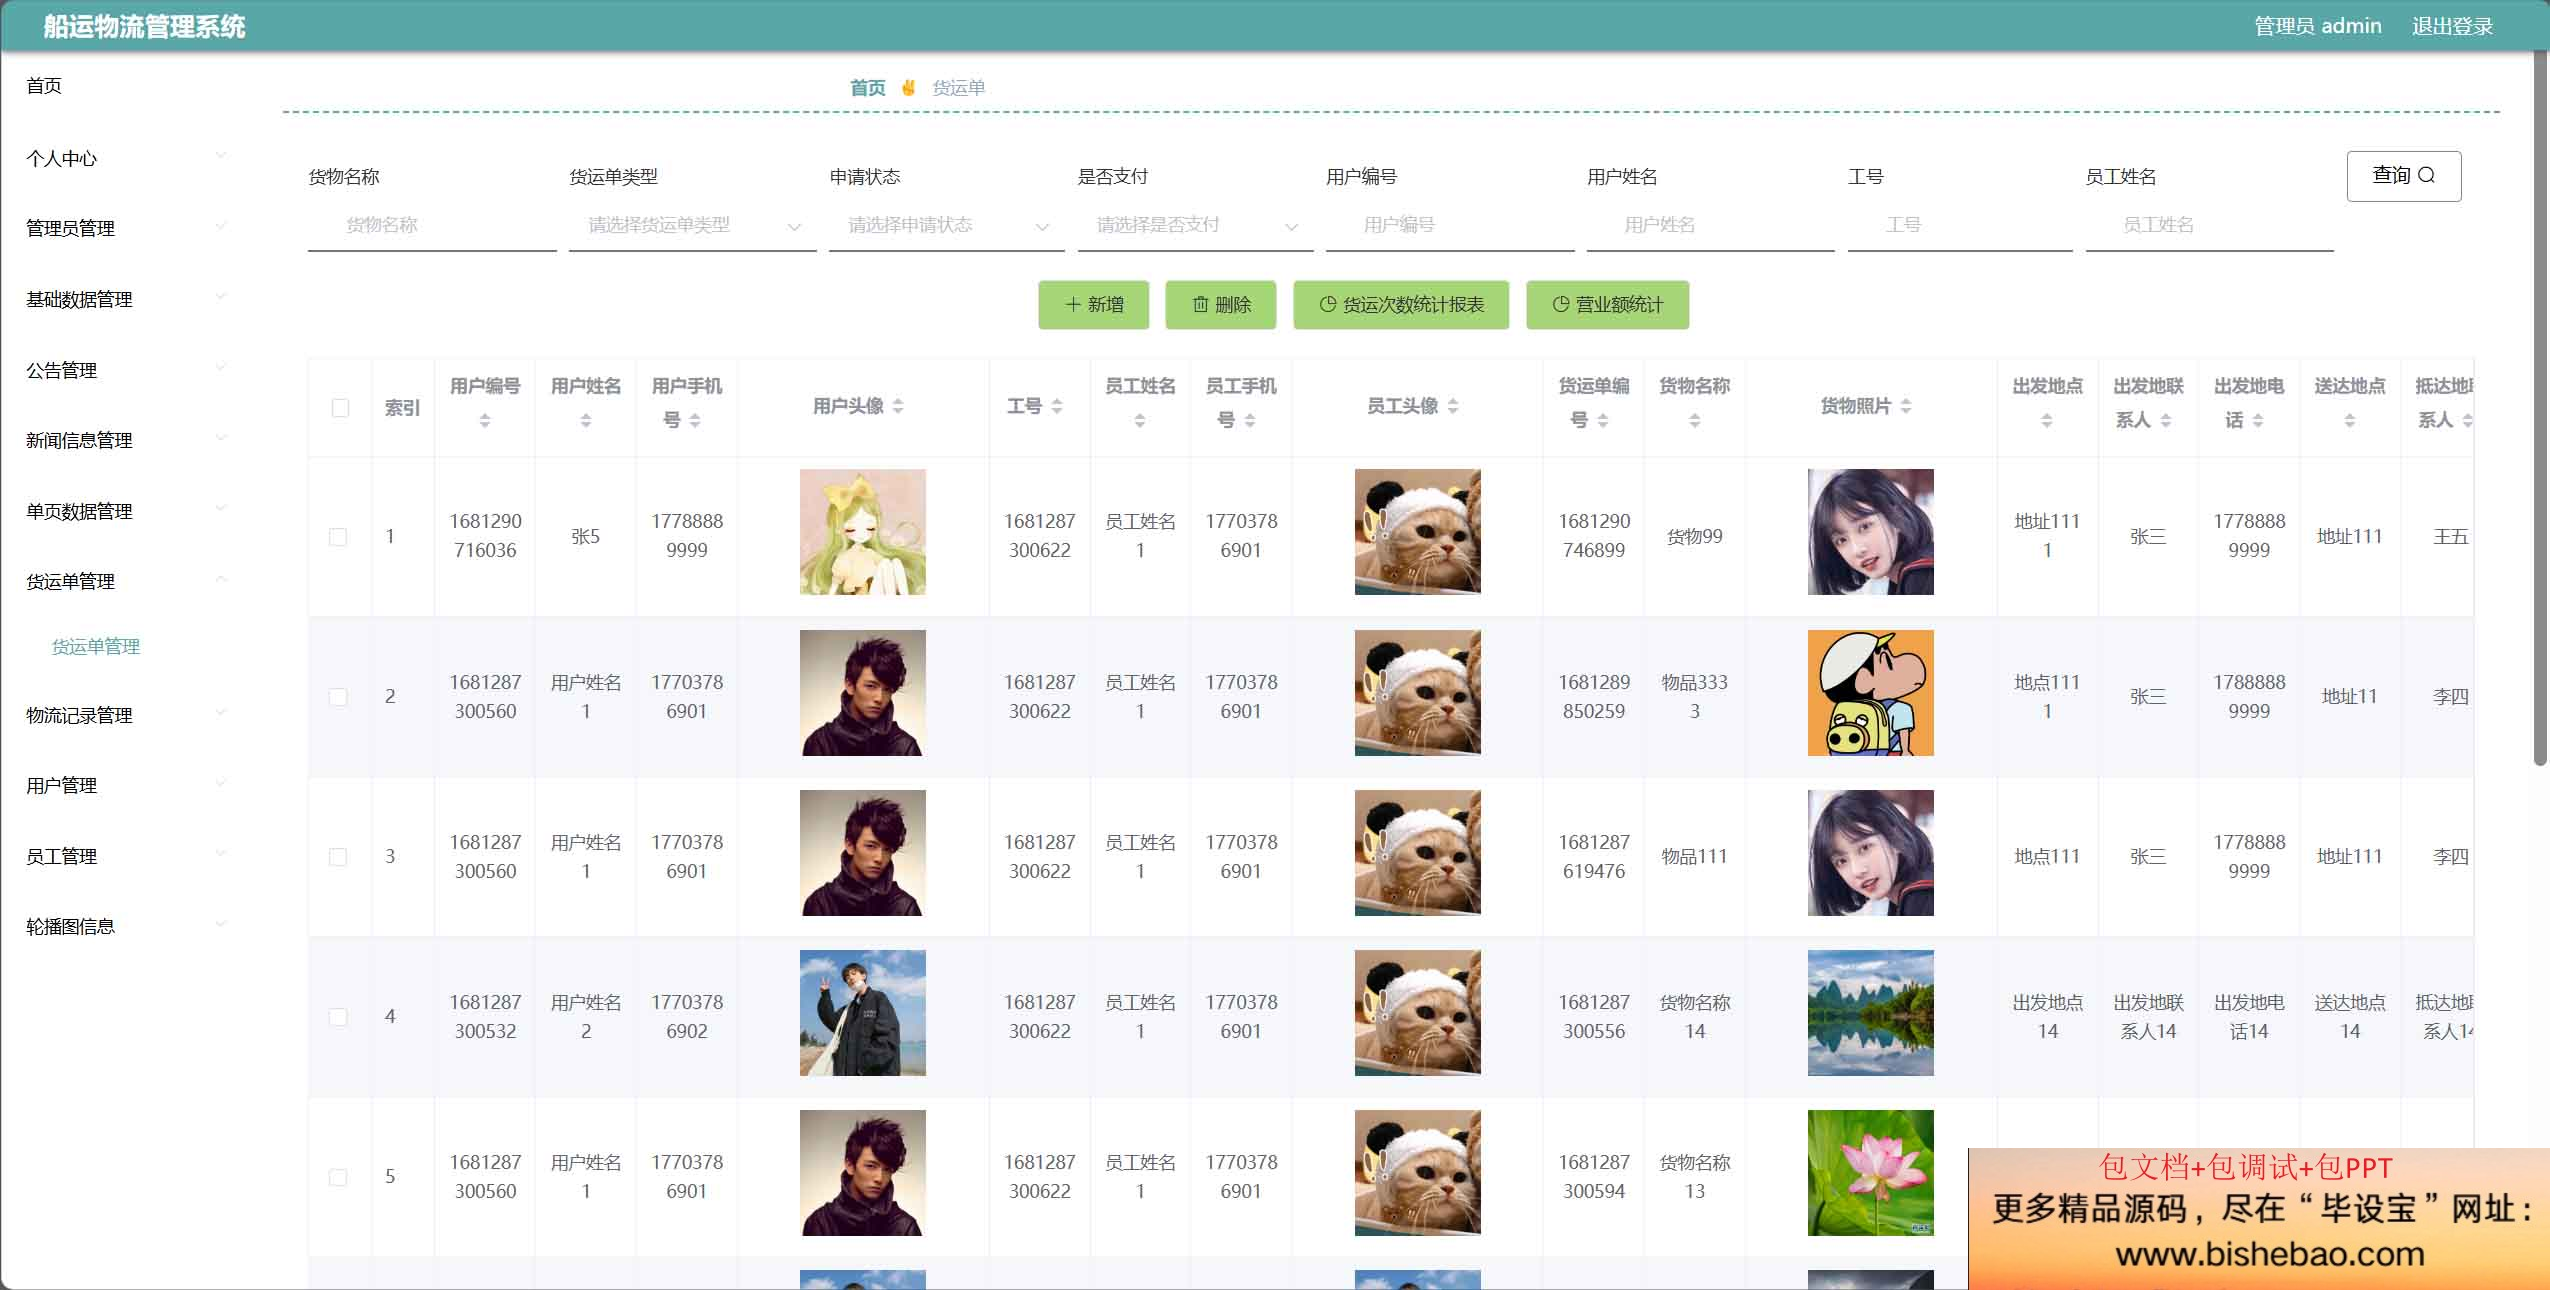Expand the 员工管理 sidebar menu
Screen dimensions: 2550x1290
coord(126,856)
